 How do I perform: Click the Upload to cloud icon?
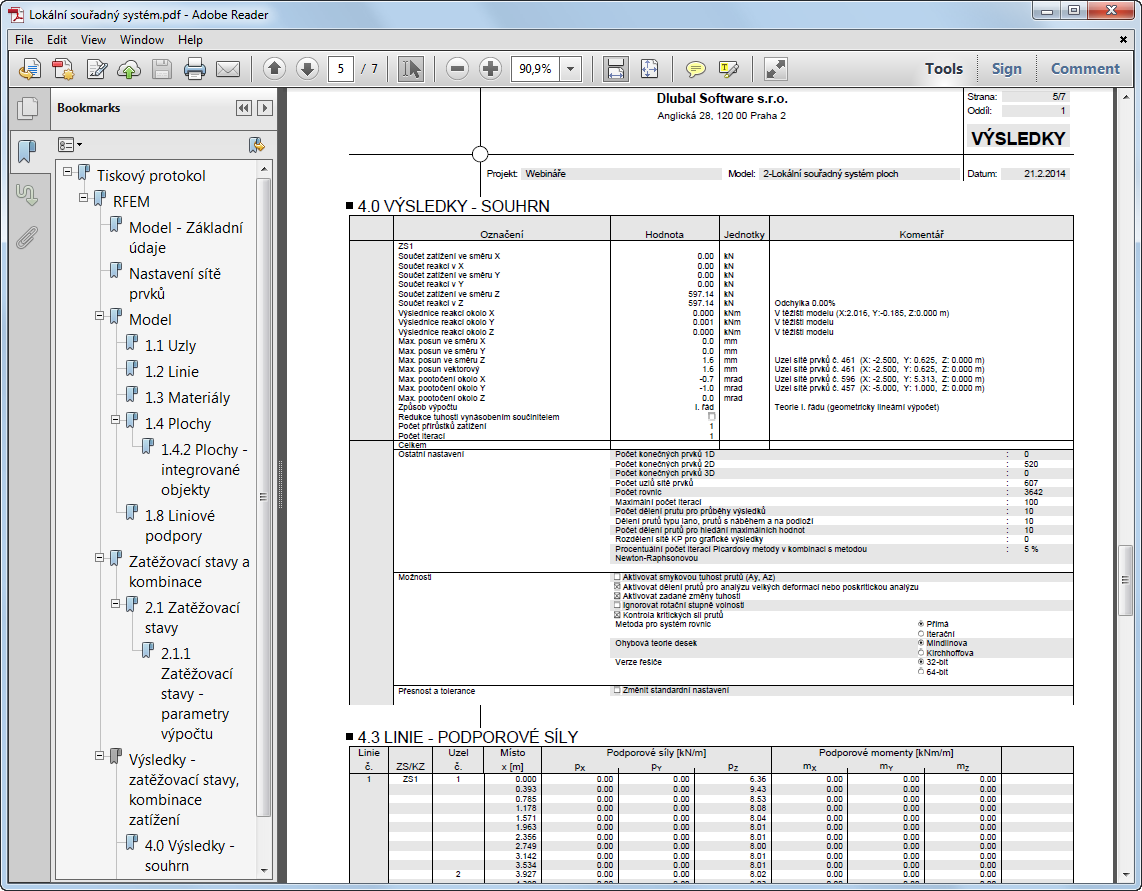click(129, 69)
